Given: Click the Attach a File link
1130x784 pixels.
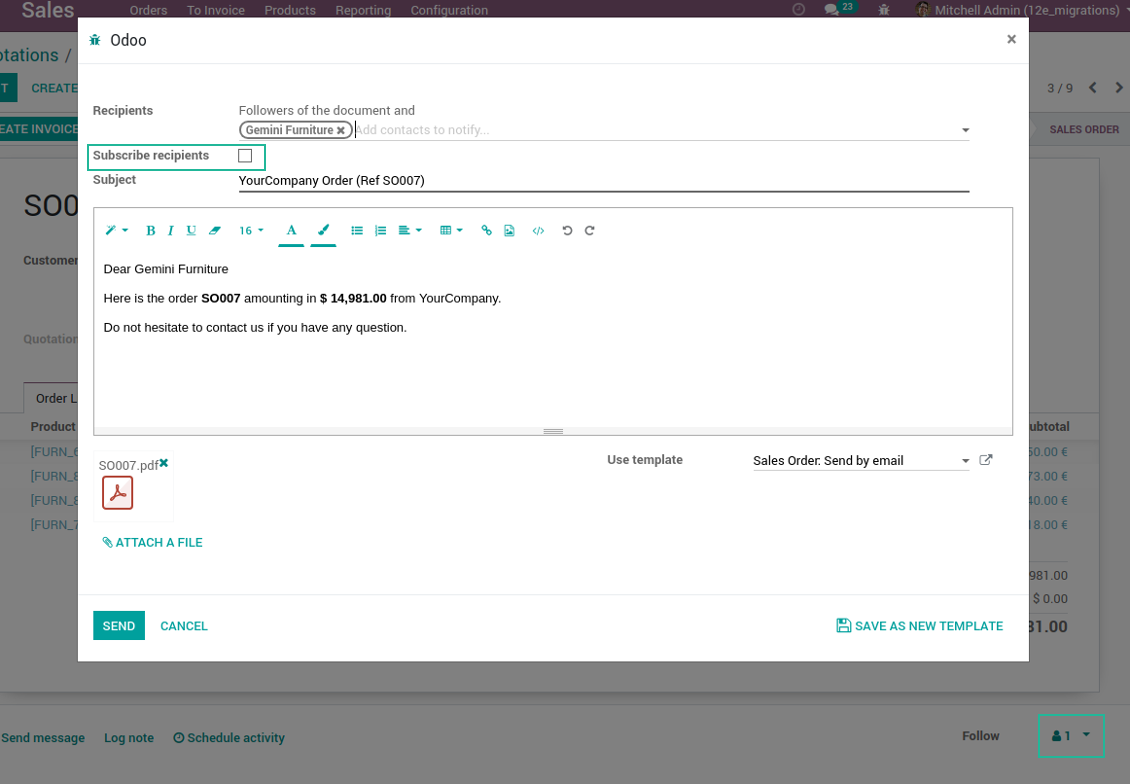Looking at the screenshot, I should 152,543.
